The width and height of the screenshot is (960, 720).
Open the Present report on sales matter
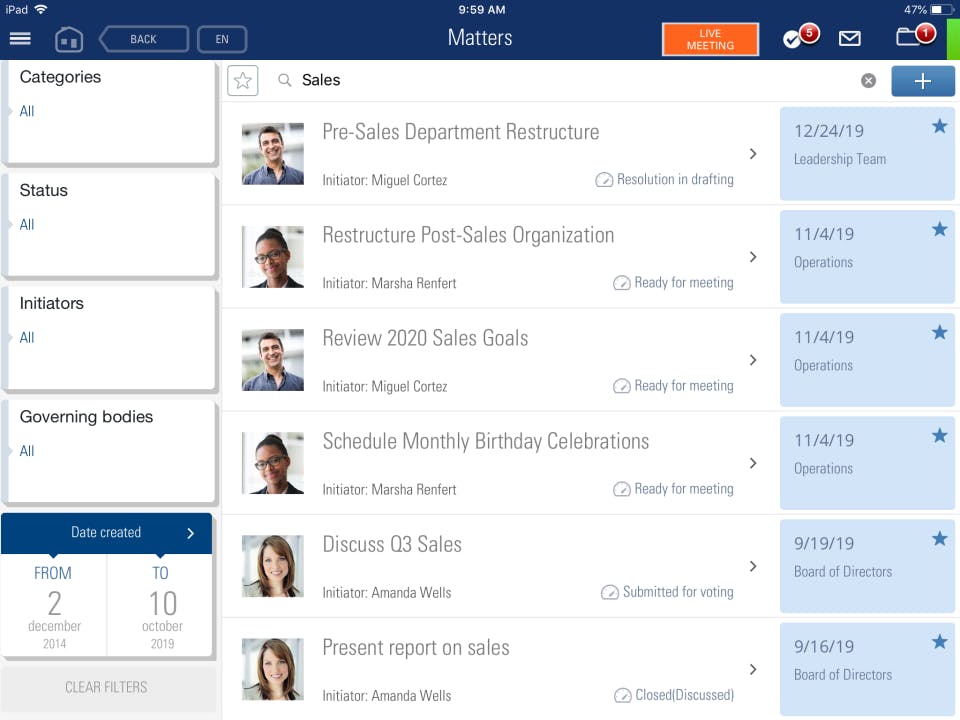500,669
